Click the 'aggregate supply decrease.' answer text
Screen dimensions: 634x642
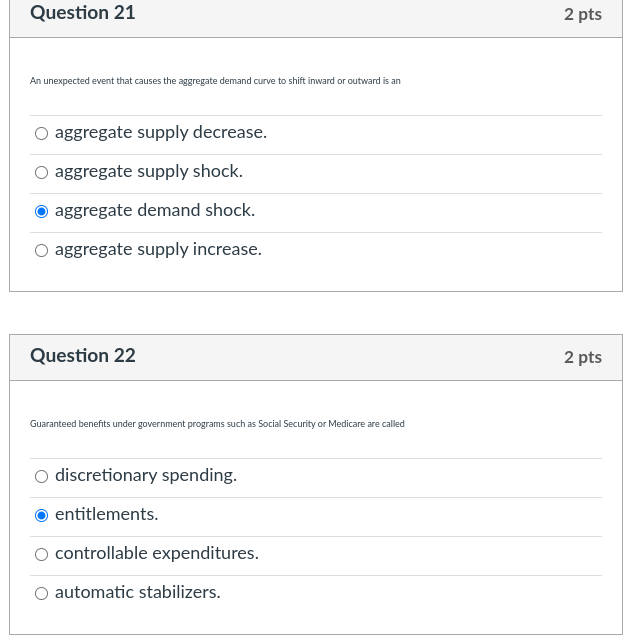(161, 133)
